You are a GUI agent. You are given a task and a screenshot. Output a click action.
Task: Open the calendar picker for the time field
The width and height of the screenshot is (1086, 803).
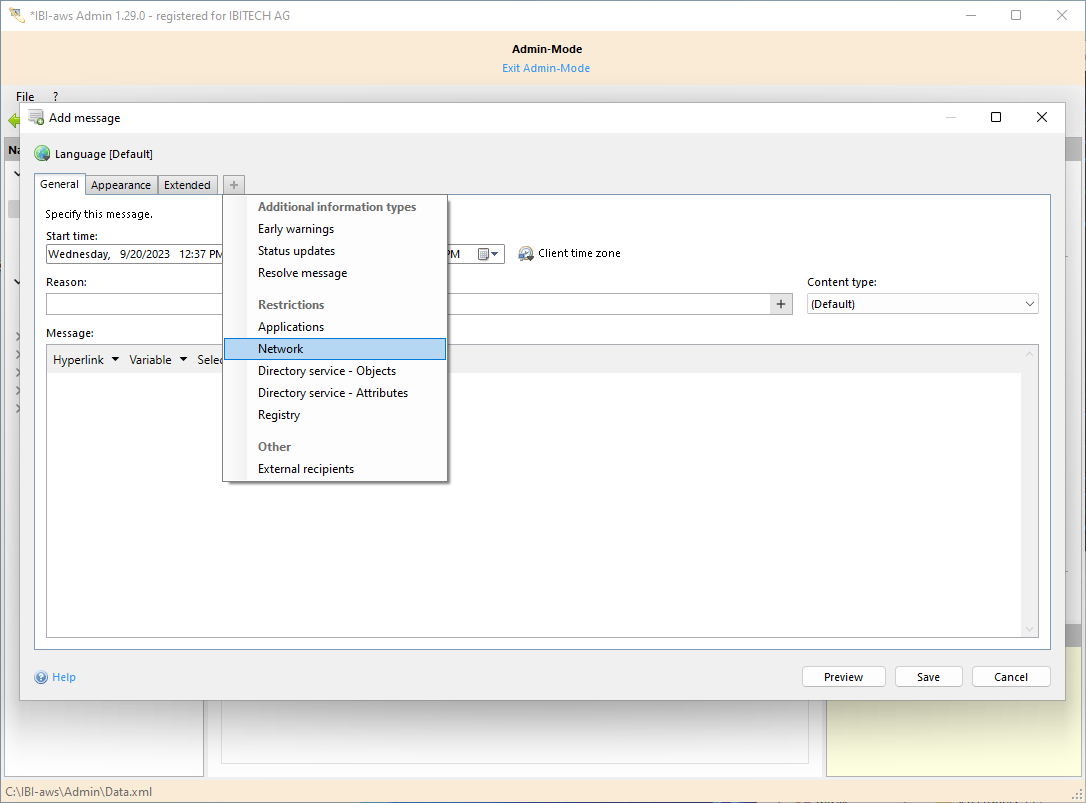(487, 254)
